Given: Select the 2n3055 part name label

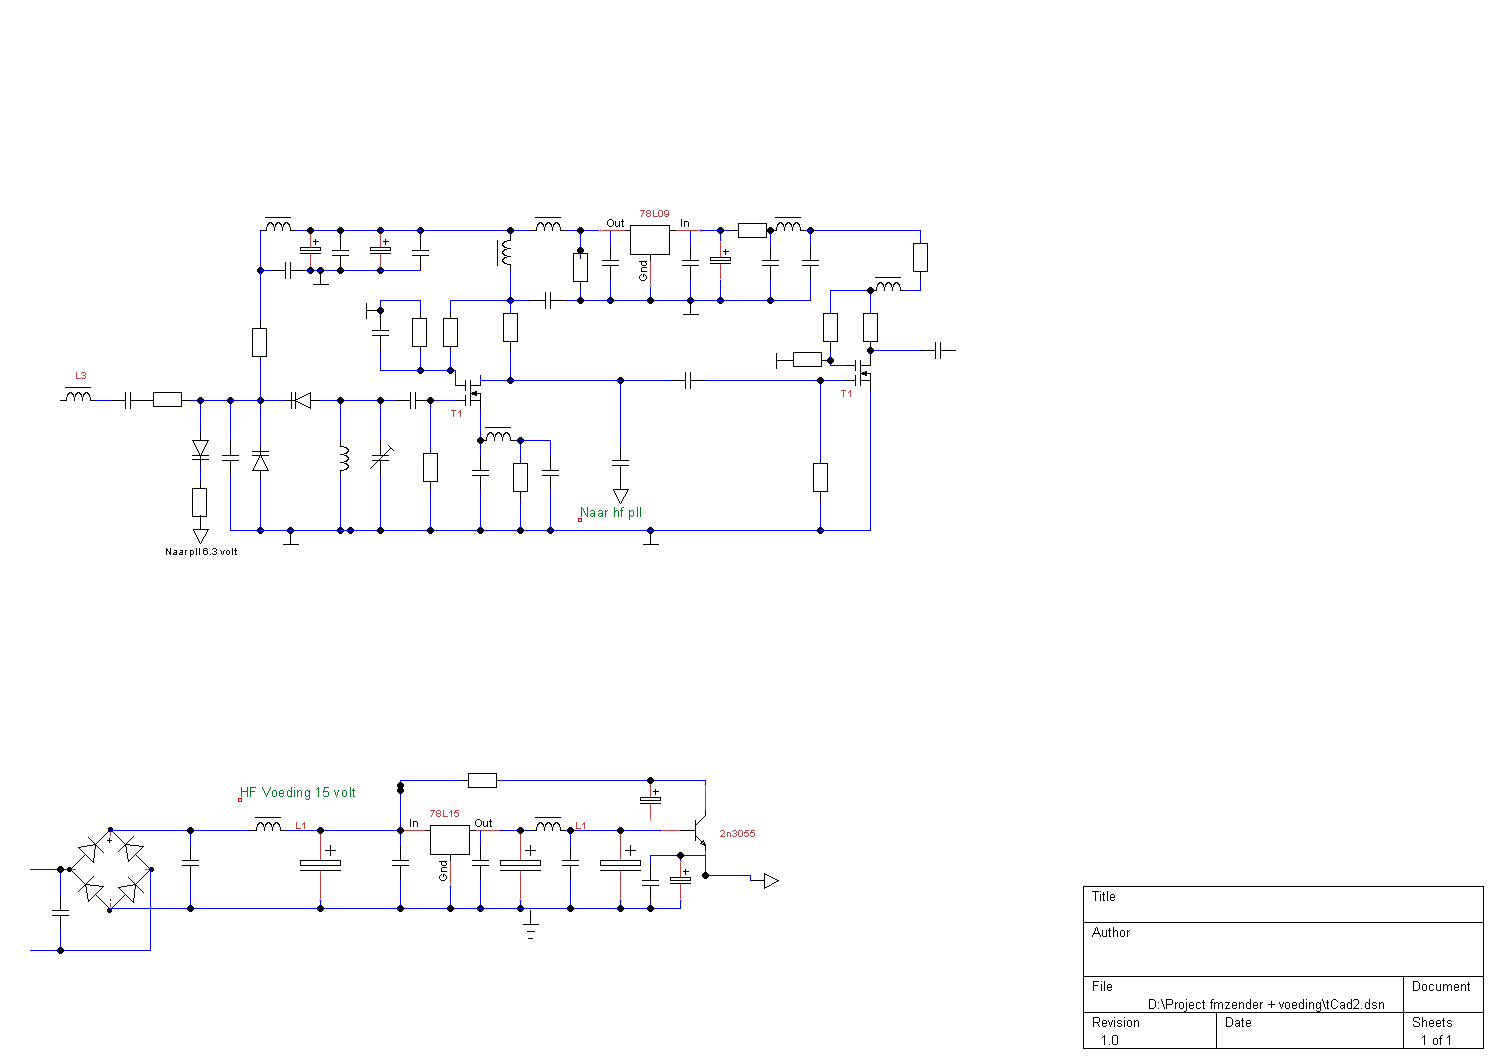Looking at the screenshot, I should 737,833.
